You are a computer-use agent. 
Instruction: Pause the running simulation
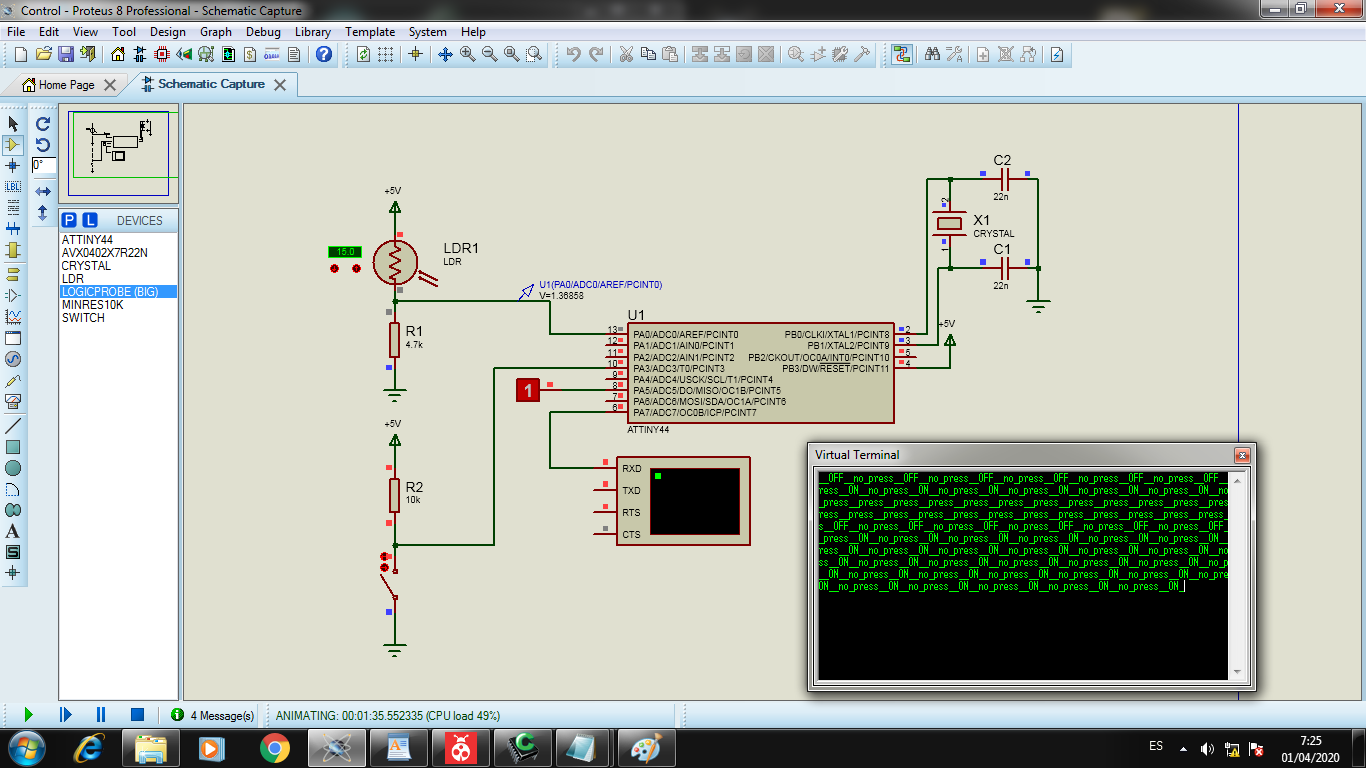tap(101, 714)
